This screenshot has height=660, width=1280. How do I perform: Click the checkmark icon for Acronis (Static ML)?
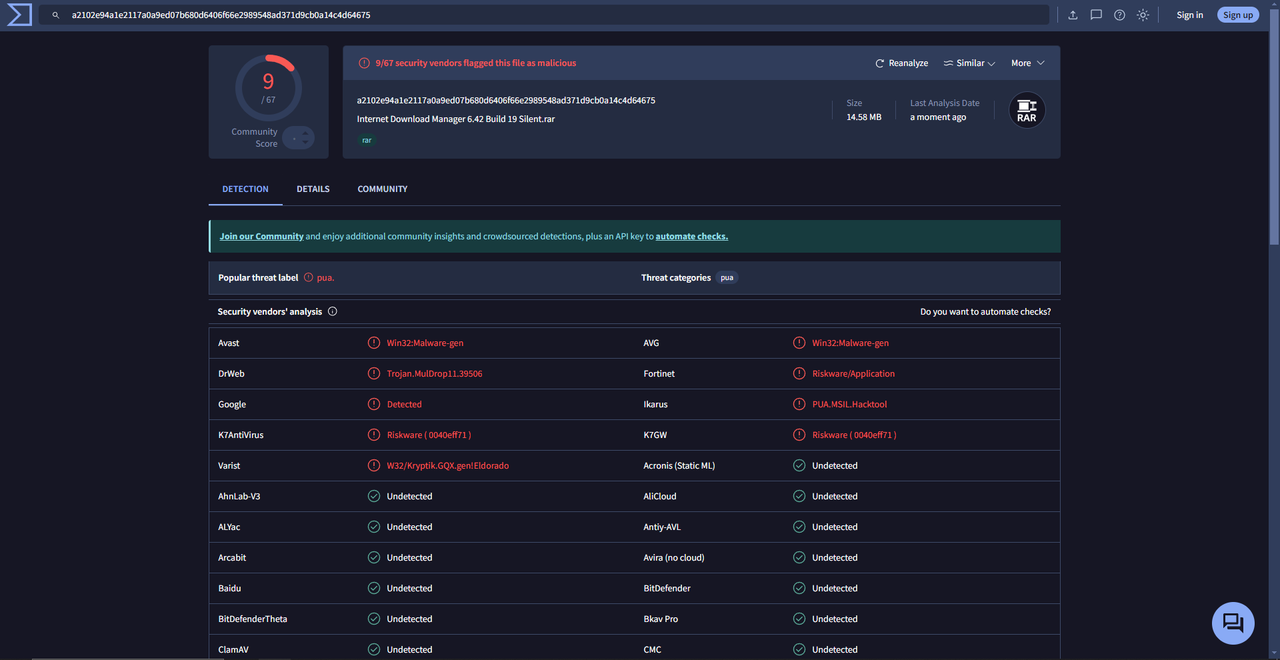(x=799, y=465)
